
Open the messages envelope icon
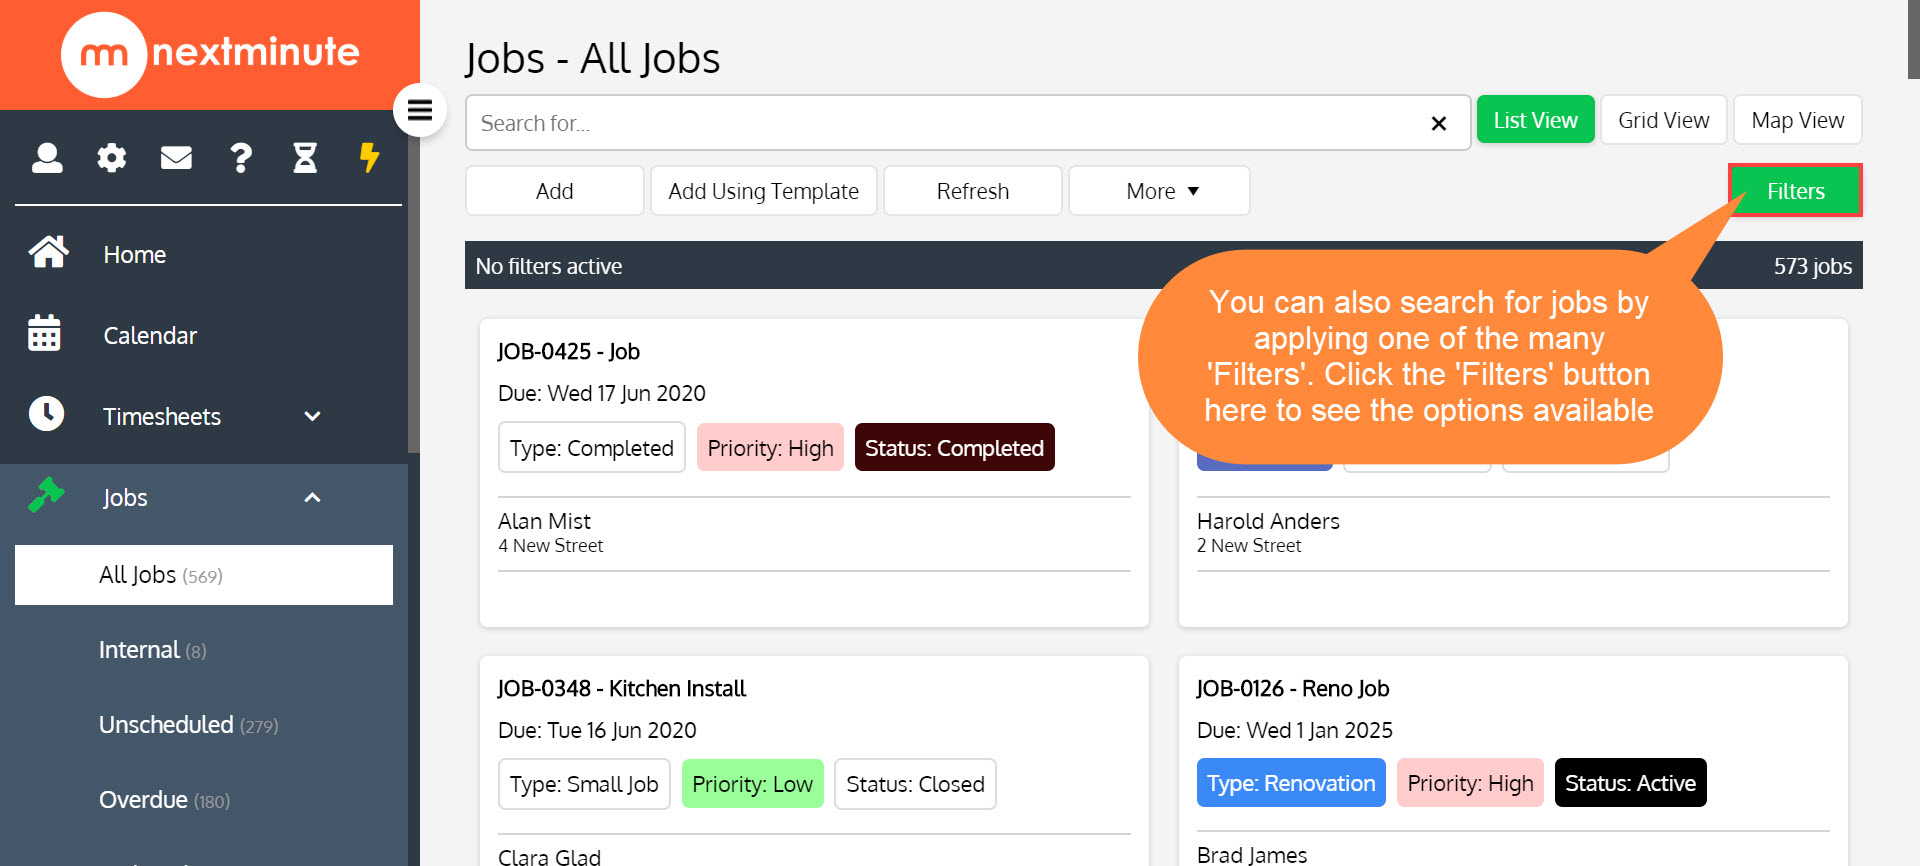tap(176, 158)
